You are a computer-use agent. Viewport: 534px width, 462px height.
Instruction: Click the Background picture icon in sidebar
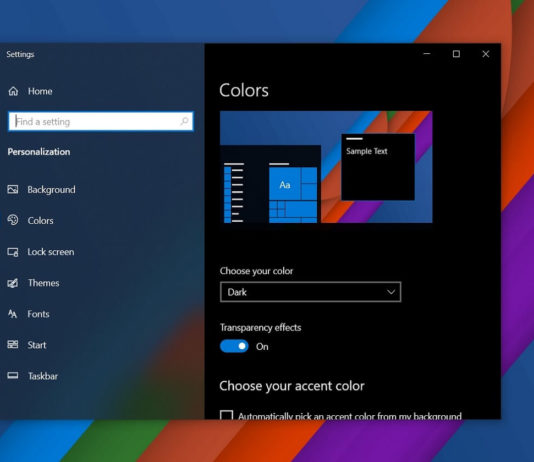click(13, 189)
